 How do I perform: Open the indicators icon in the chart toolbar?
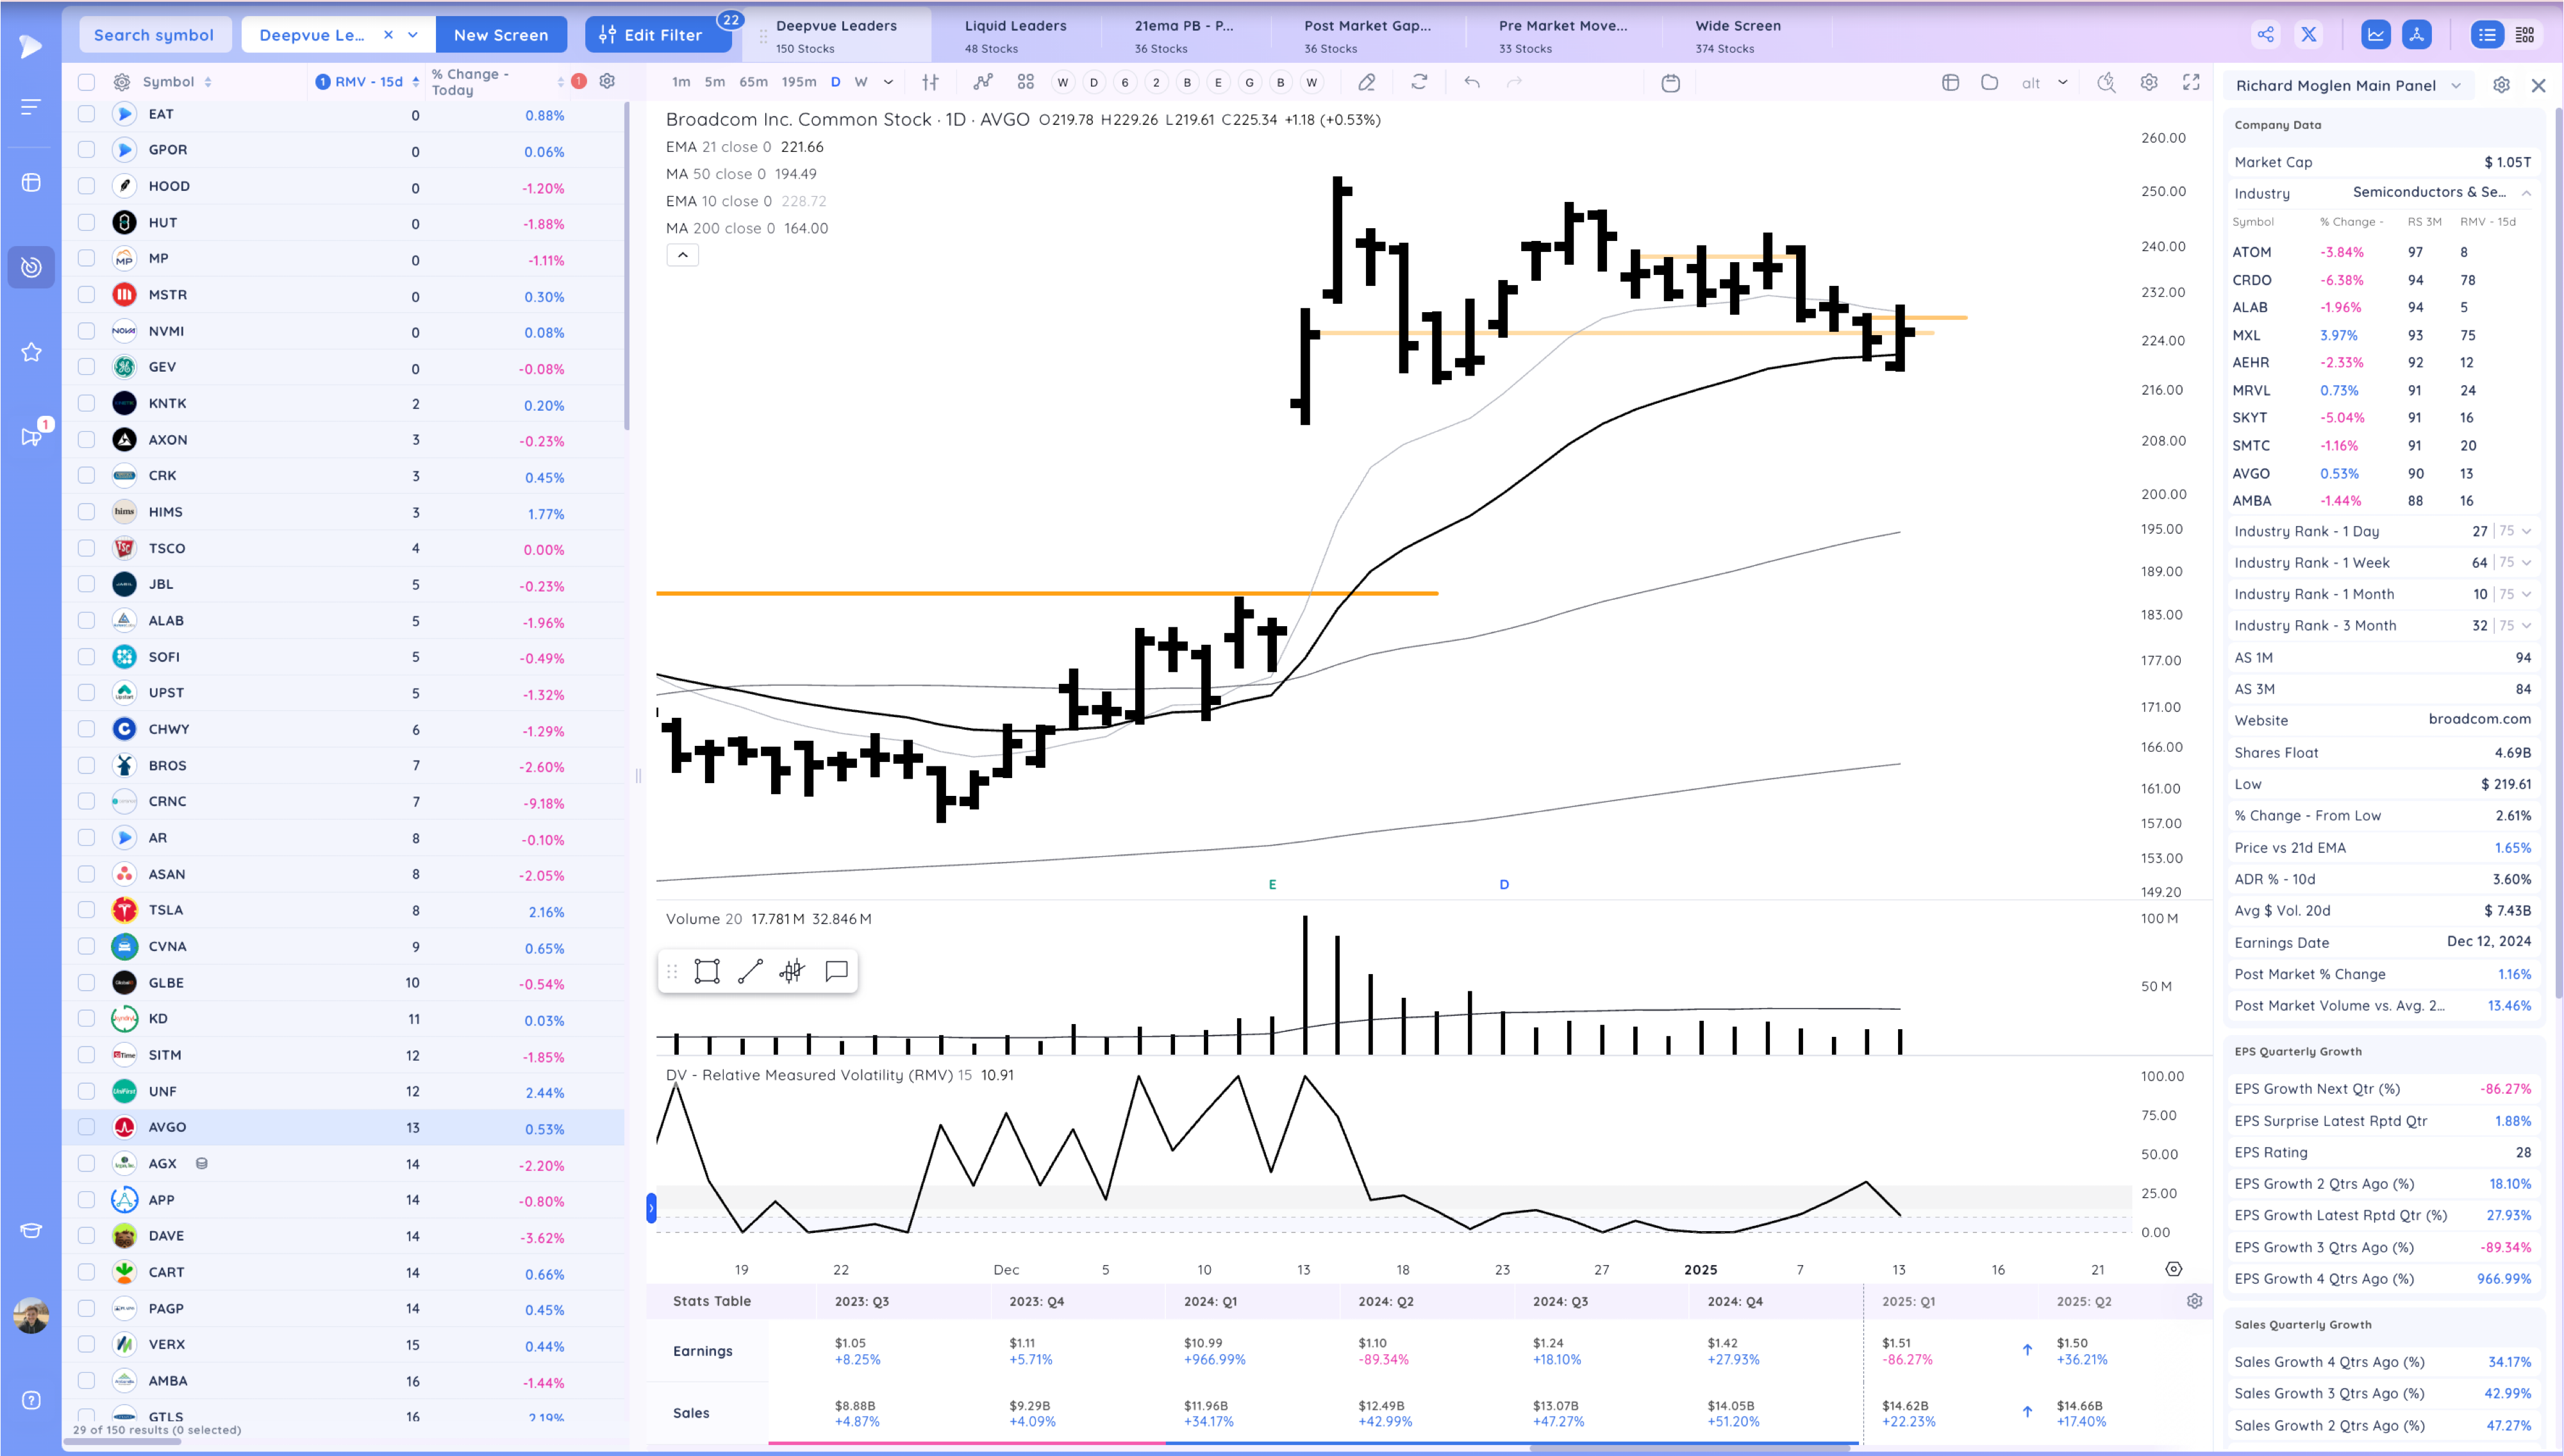[983, 82]
